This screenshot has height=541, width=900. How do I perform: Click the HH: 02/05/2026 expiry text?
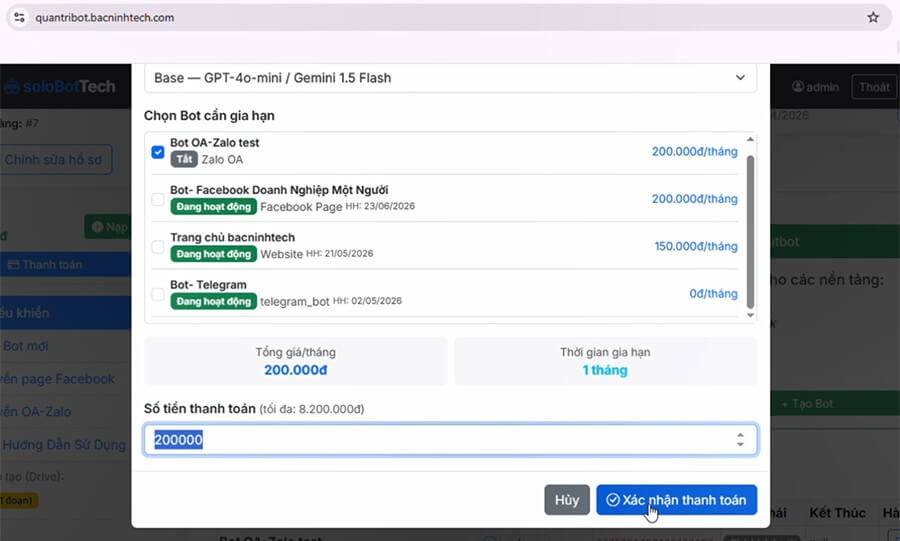[x=367, y=301]
